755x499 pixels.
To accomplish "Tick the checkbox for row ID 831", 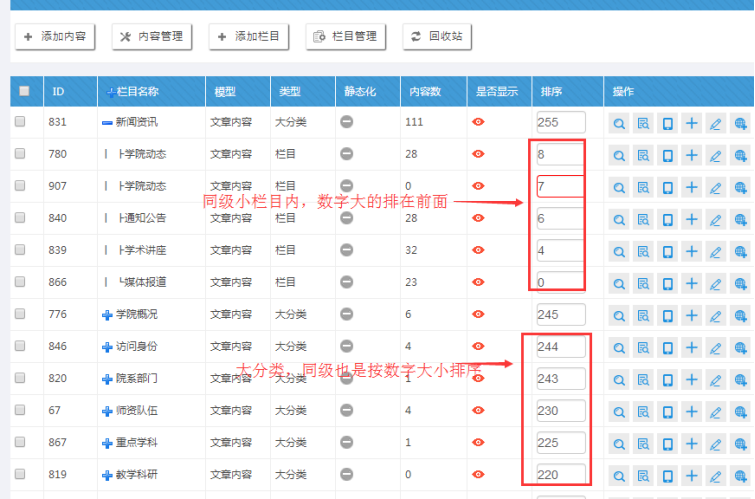I will pyautogui.click(x=20, y=122).
